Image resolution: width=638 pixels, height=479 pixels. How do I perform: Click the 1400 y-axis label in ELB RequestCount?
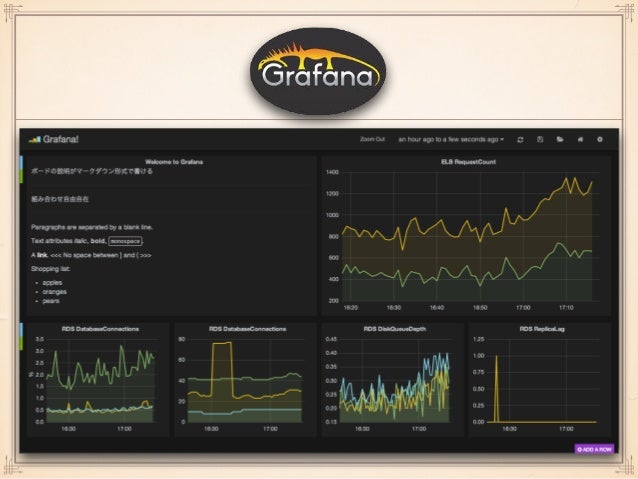click(x=332, y=172)
